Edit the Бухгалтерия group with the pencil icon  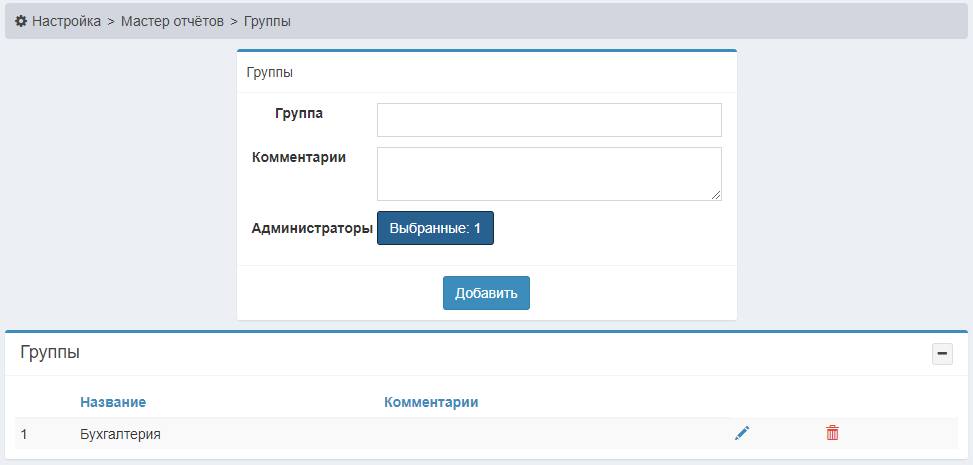point(741,433)
